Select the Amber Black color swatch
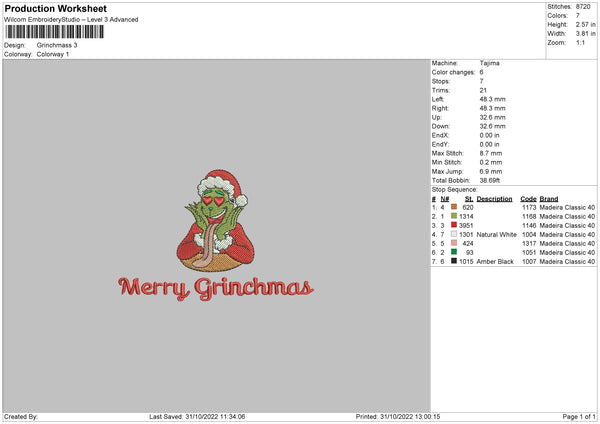600x424 pixels. (x=454, y=261)
